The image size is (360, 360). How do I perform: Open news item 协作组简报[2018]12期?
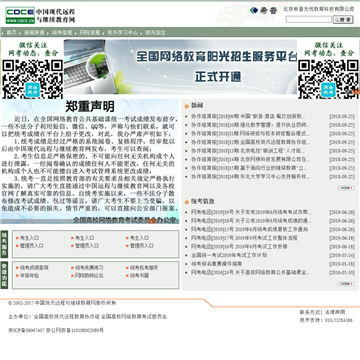[250, 142]
